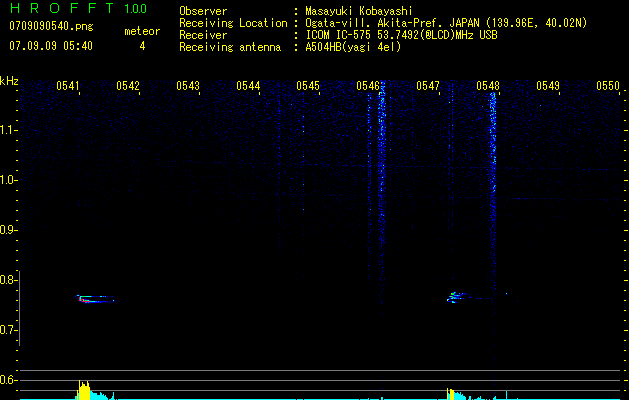Click the 0544 time marker

coord(248,86)
